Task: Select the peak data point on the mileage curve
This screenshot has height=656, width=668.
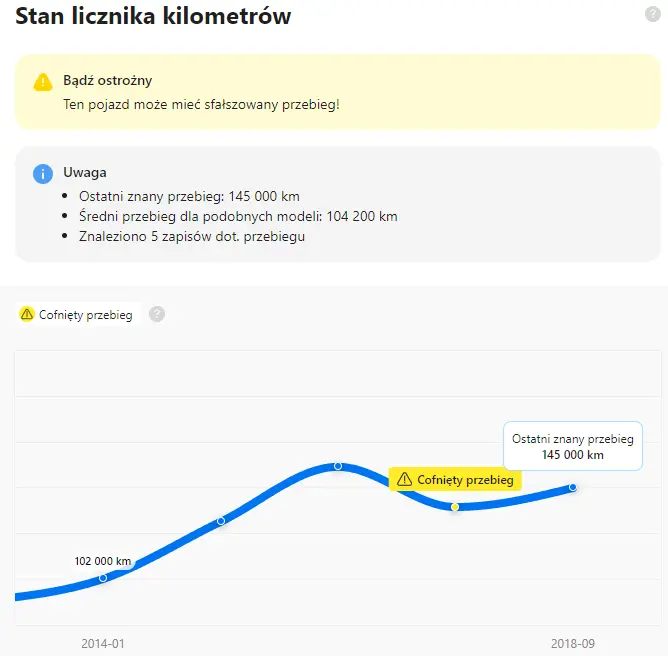Action: pyautogui.click(x=338, y=466)
